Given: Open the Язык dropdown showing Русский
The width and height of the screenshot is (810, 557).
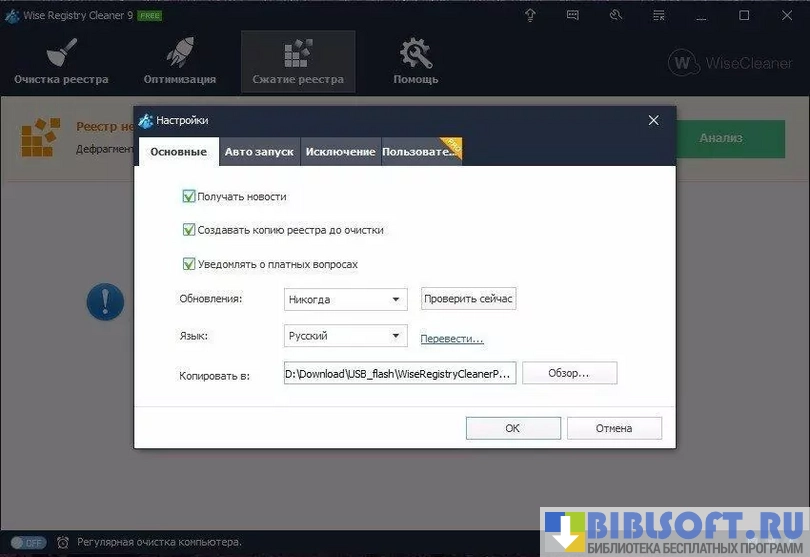Looking at the screenshot, I should pos(345,336).
